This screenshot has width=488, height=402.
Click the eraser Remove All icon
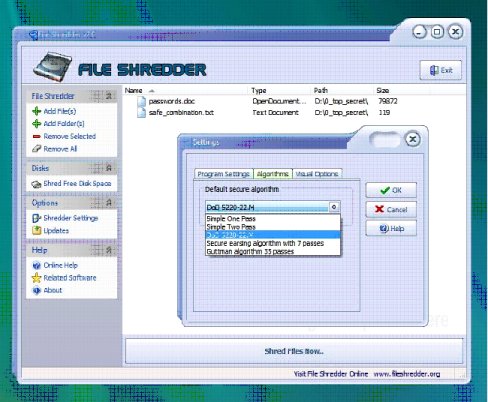click(x=36, y=149)
